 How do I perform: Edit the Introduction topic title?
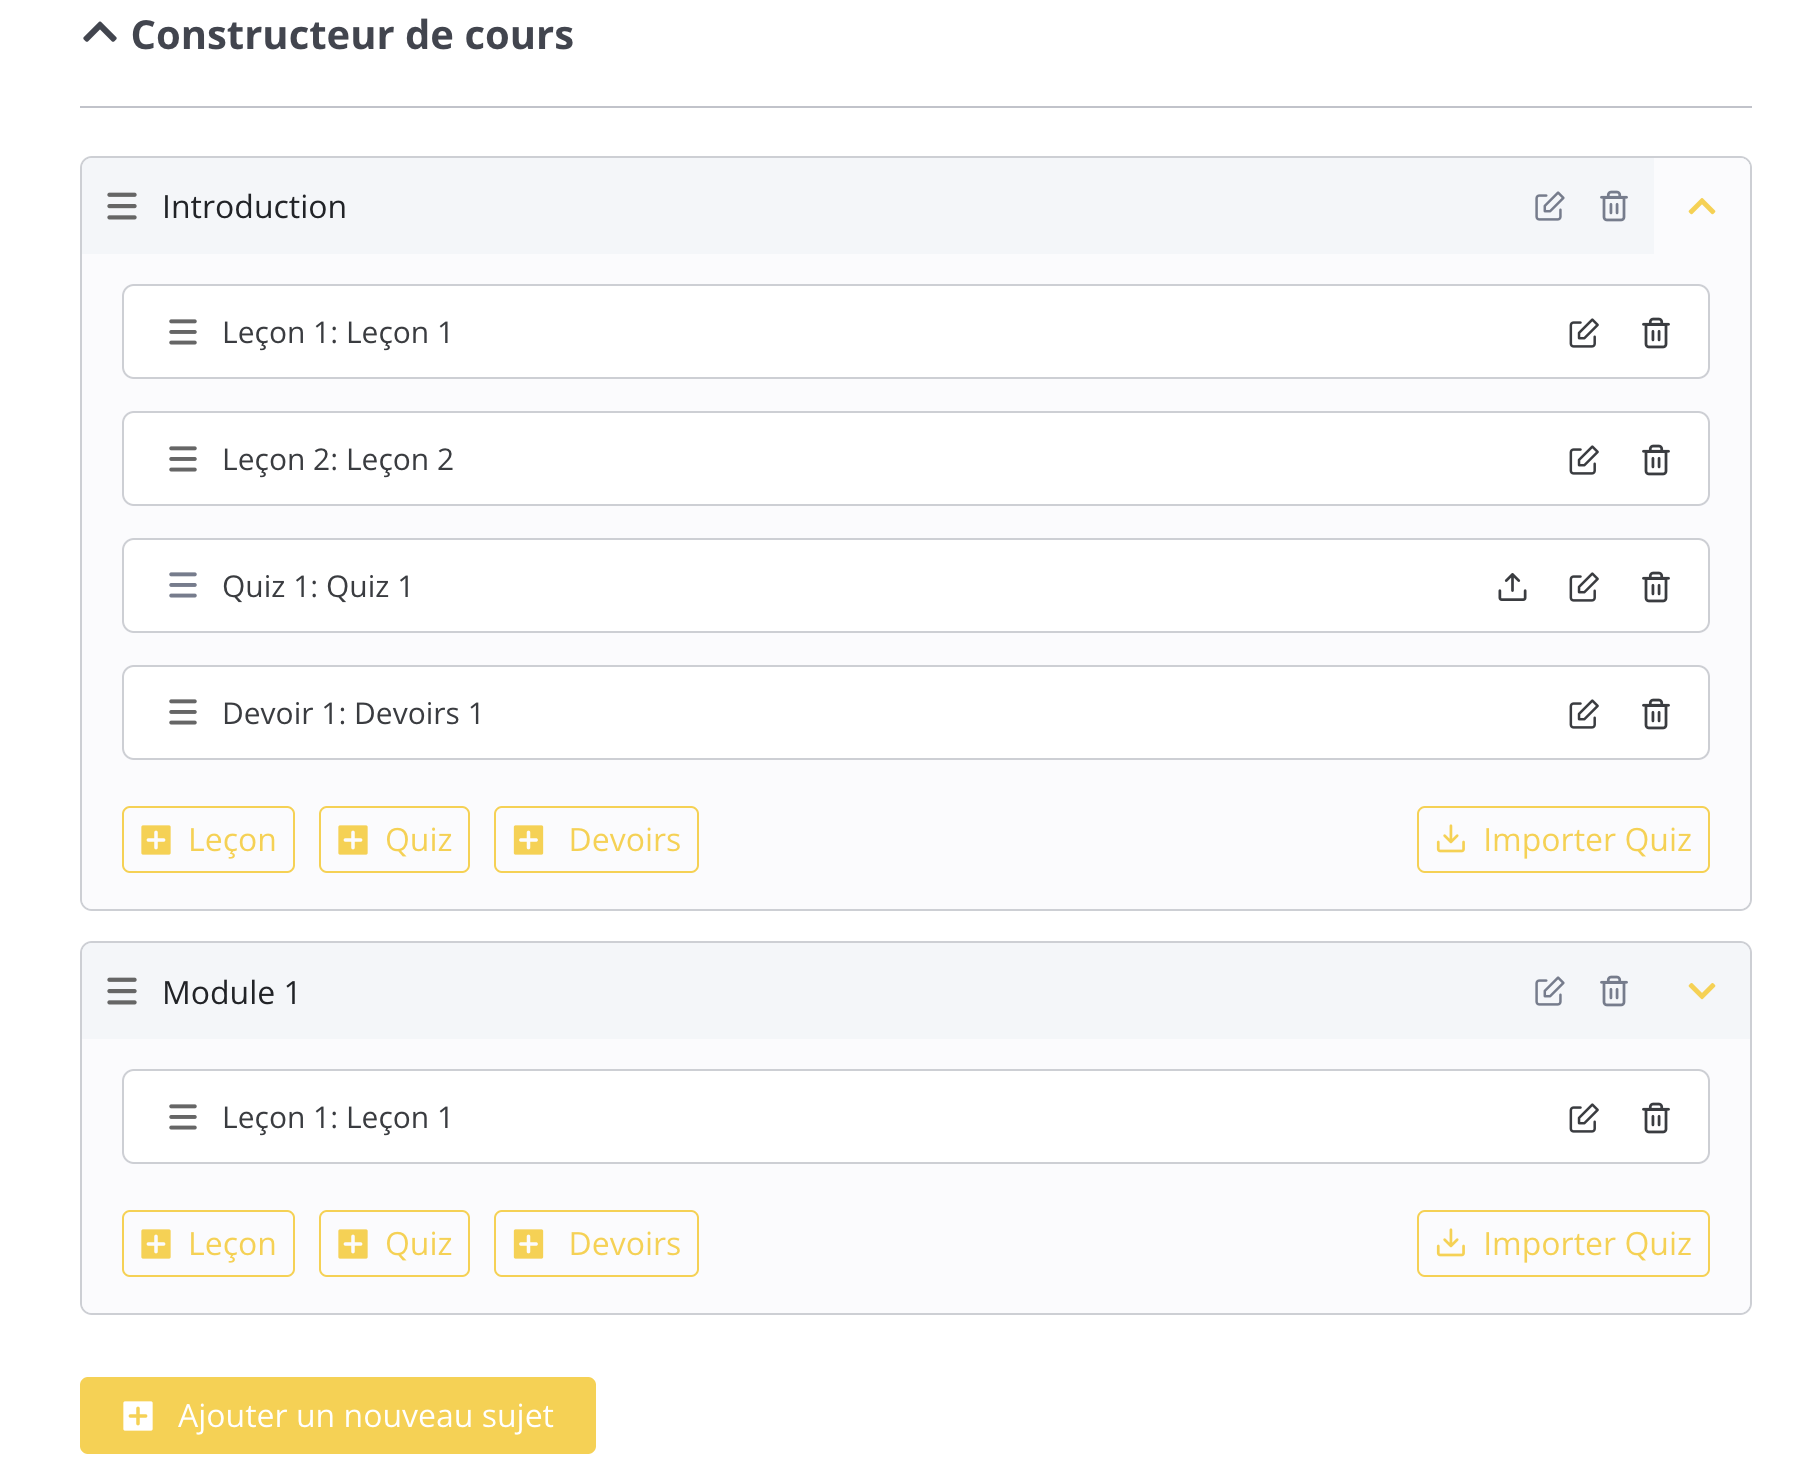pyautogui.click(x=1548, y=207)
